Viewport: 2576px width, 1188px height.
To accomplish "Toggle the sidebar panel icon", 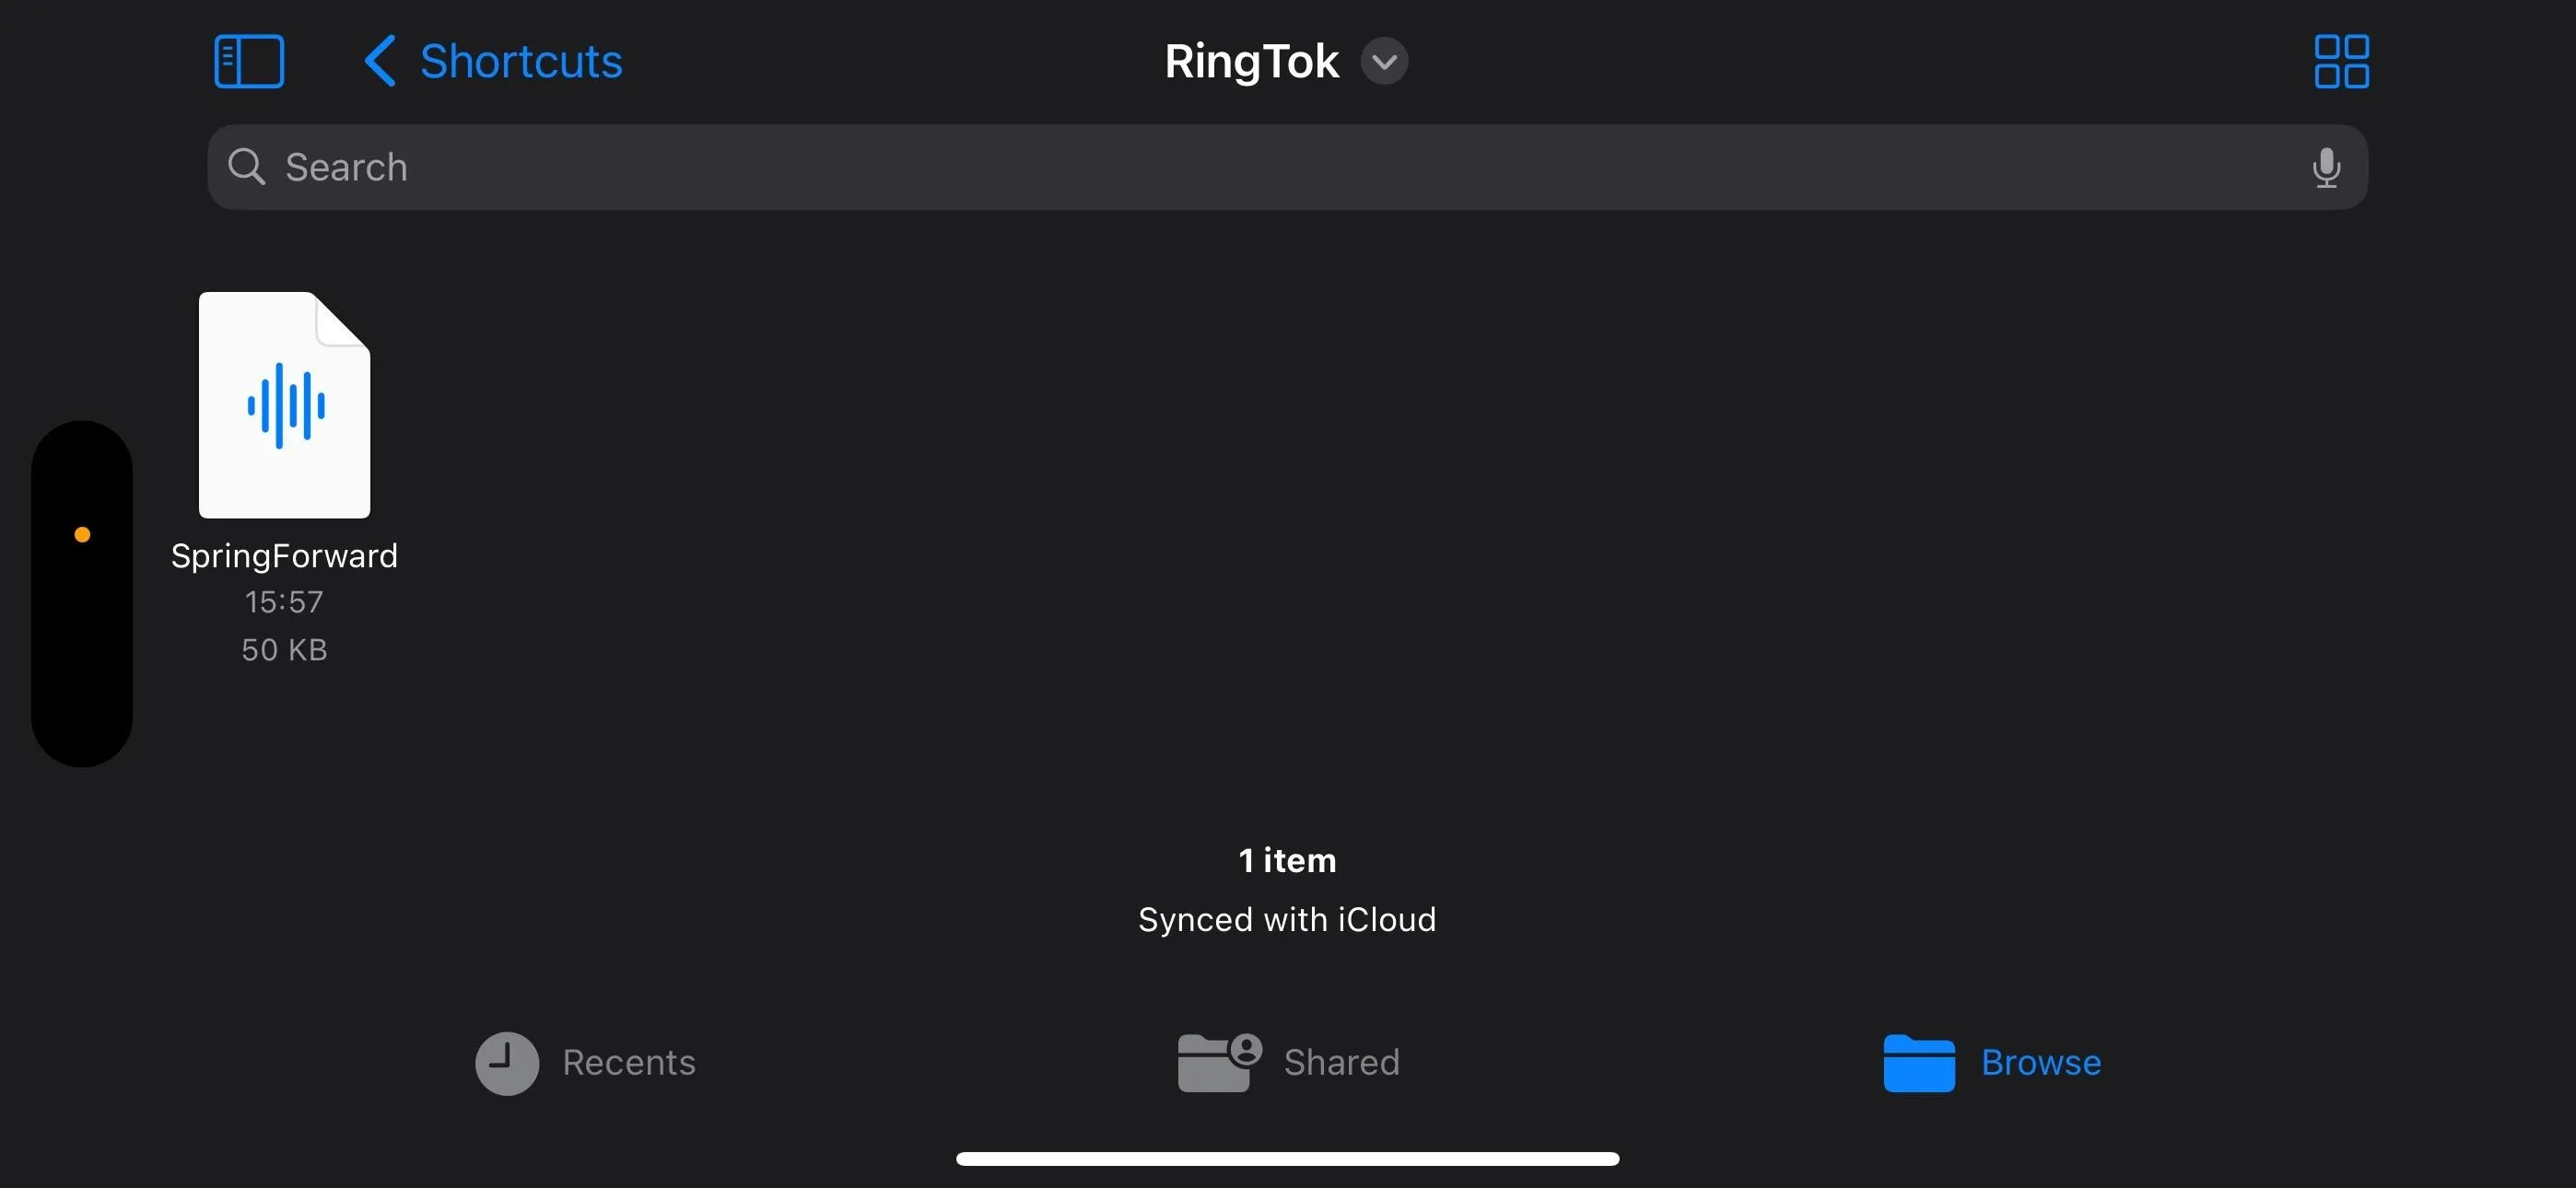I will [x=249, y=61].
